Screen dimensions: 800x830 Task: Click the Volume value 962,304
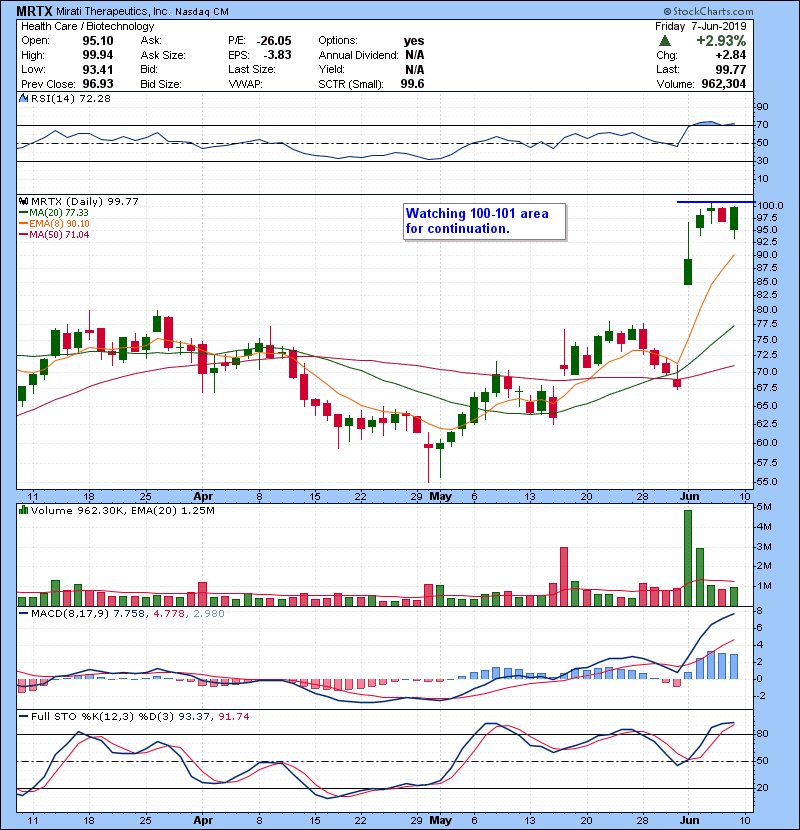tap(724, 84)
